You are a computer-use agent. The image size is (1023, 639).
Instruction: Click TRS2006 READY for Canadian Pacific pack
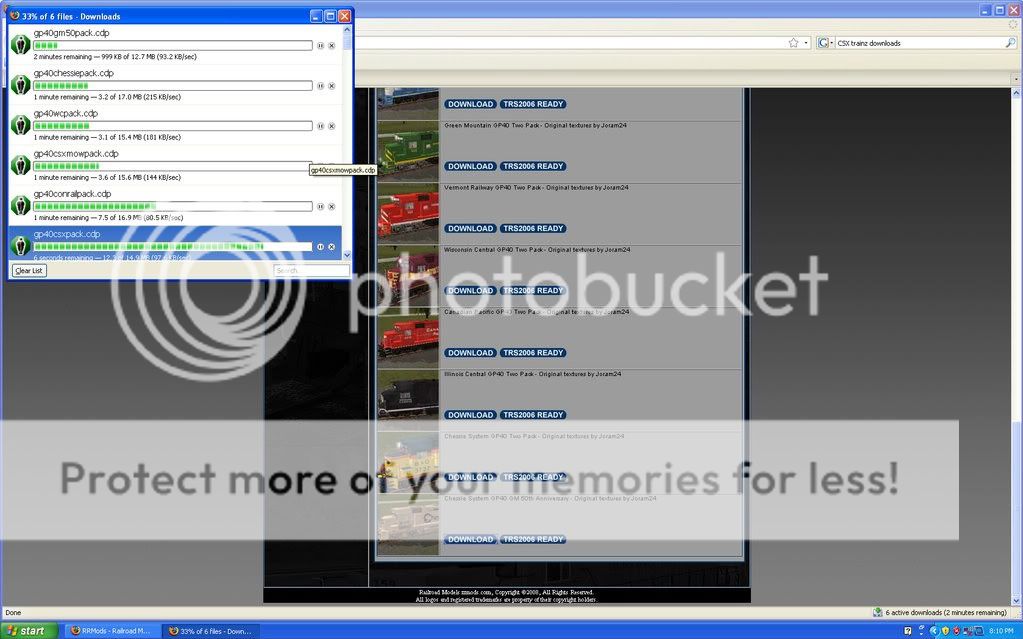(533, 352)
